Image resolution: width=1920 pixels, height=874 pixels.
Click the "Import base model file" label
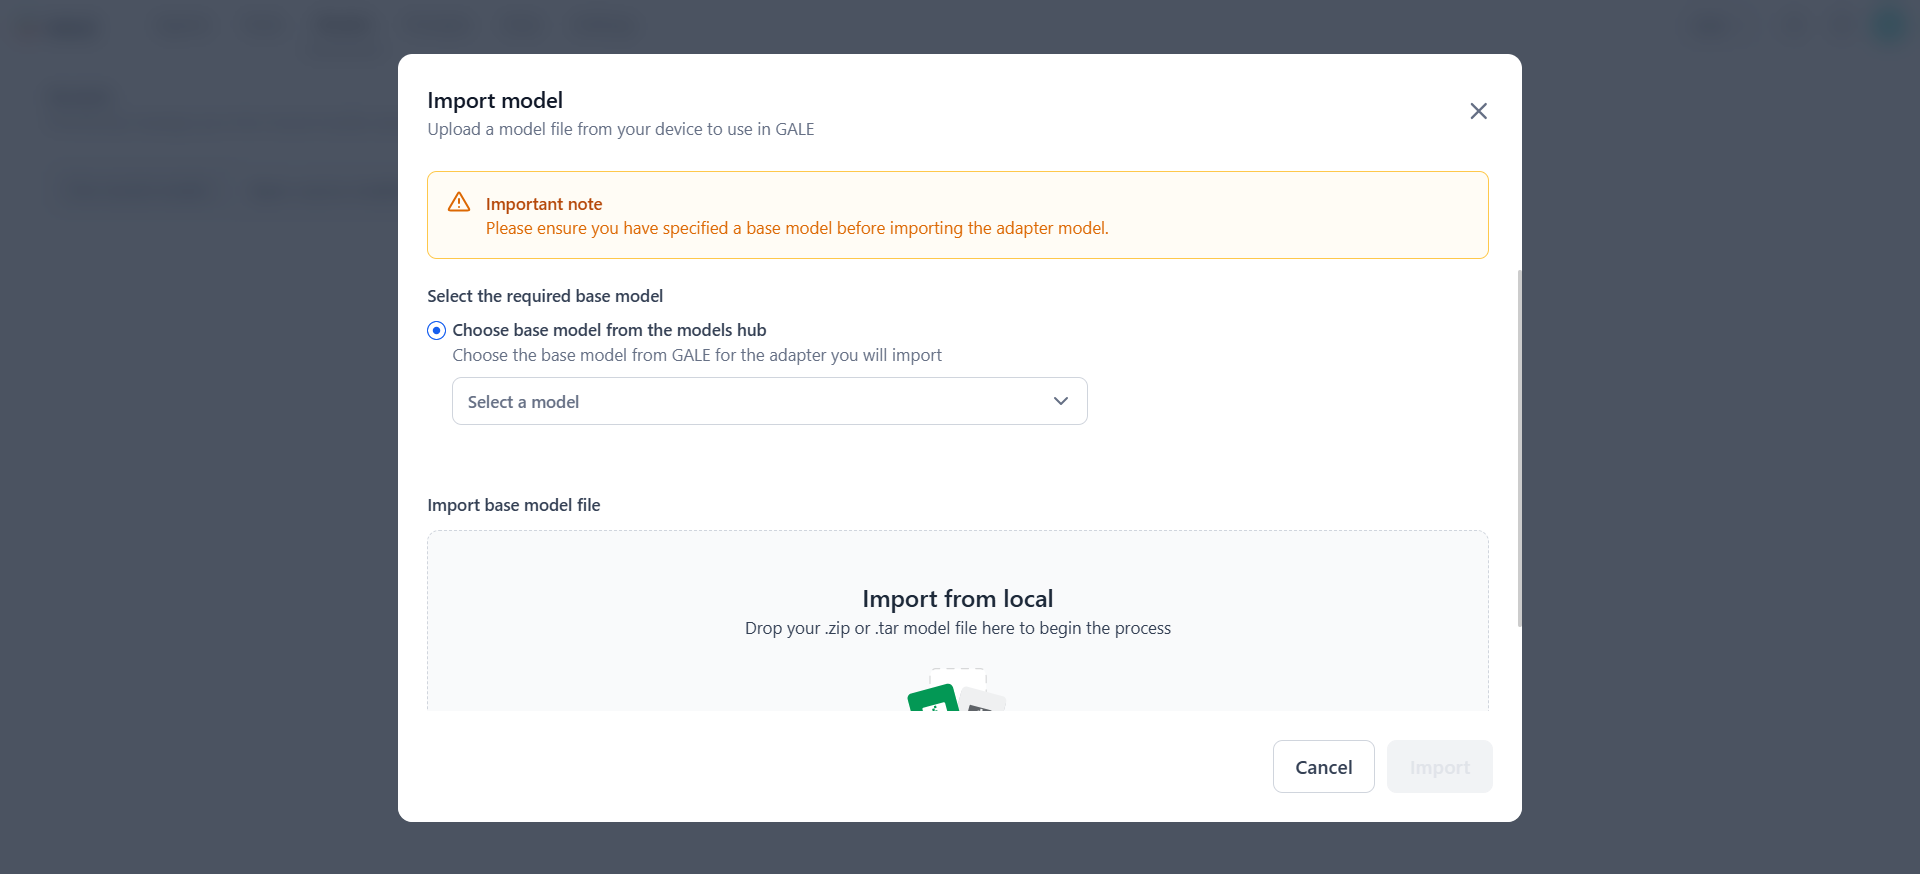[514, 505]
